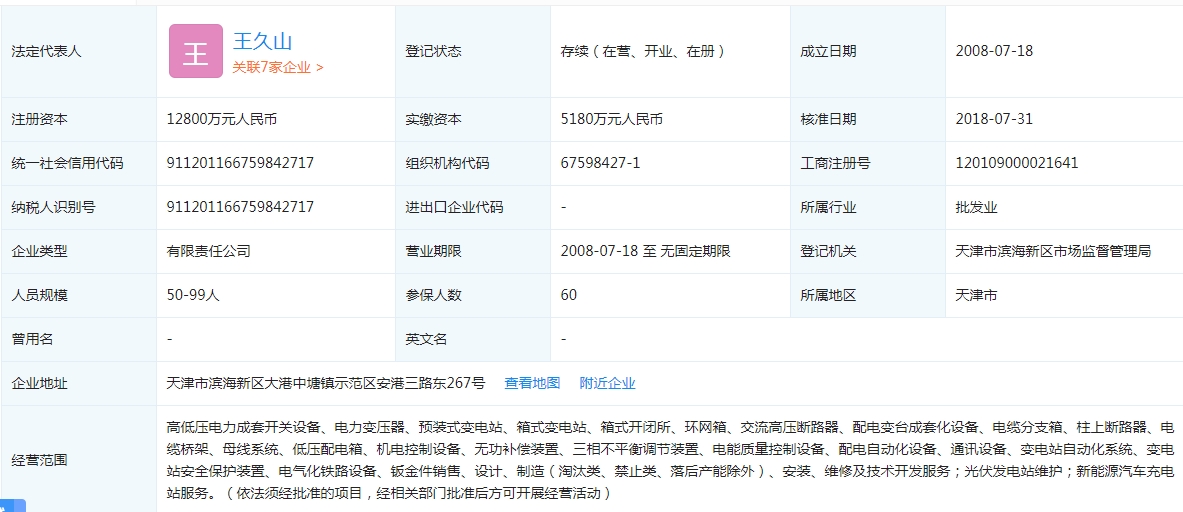Click the staff size value 50-99人
Screen dimensions: 1183x512
[x=193, y=295]
